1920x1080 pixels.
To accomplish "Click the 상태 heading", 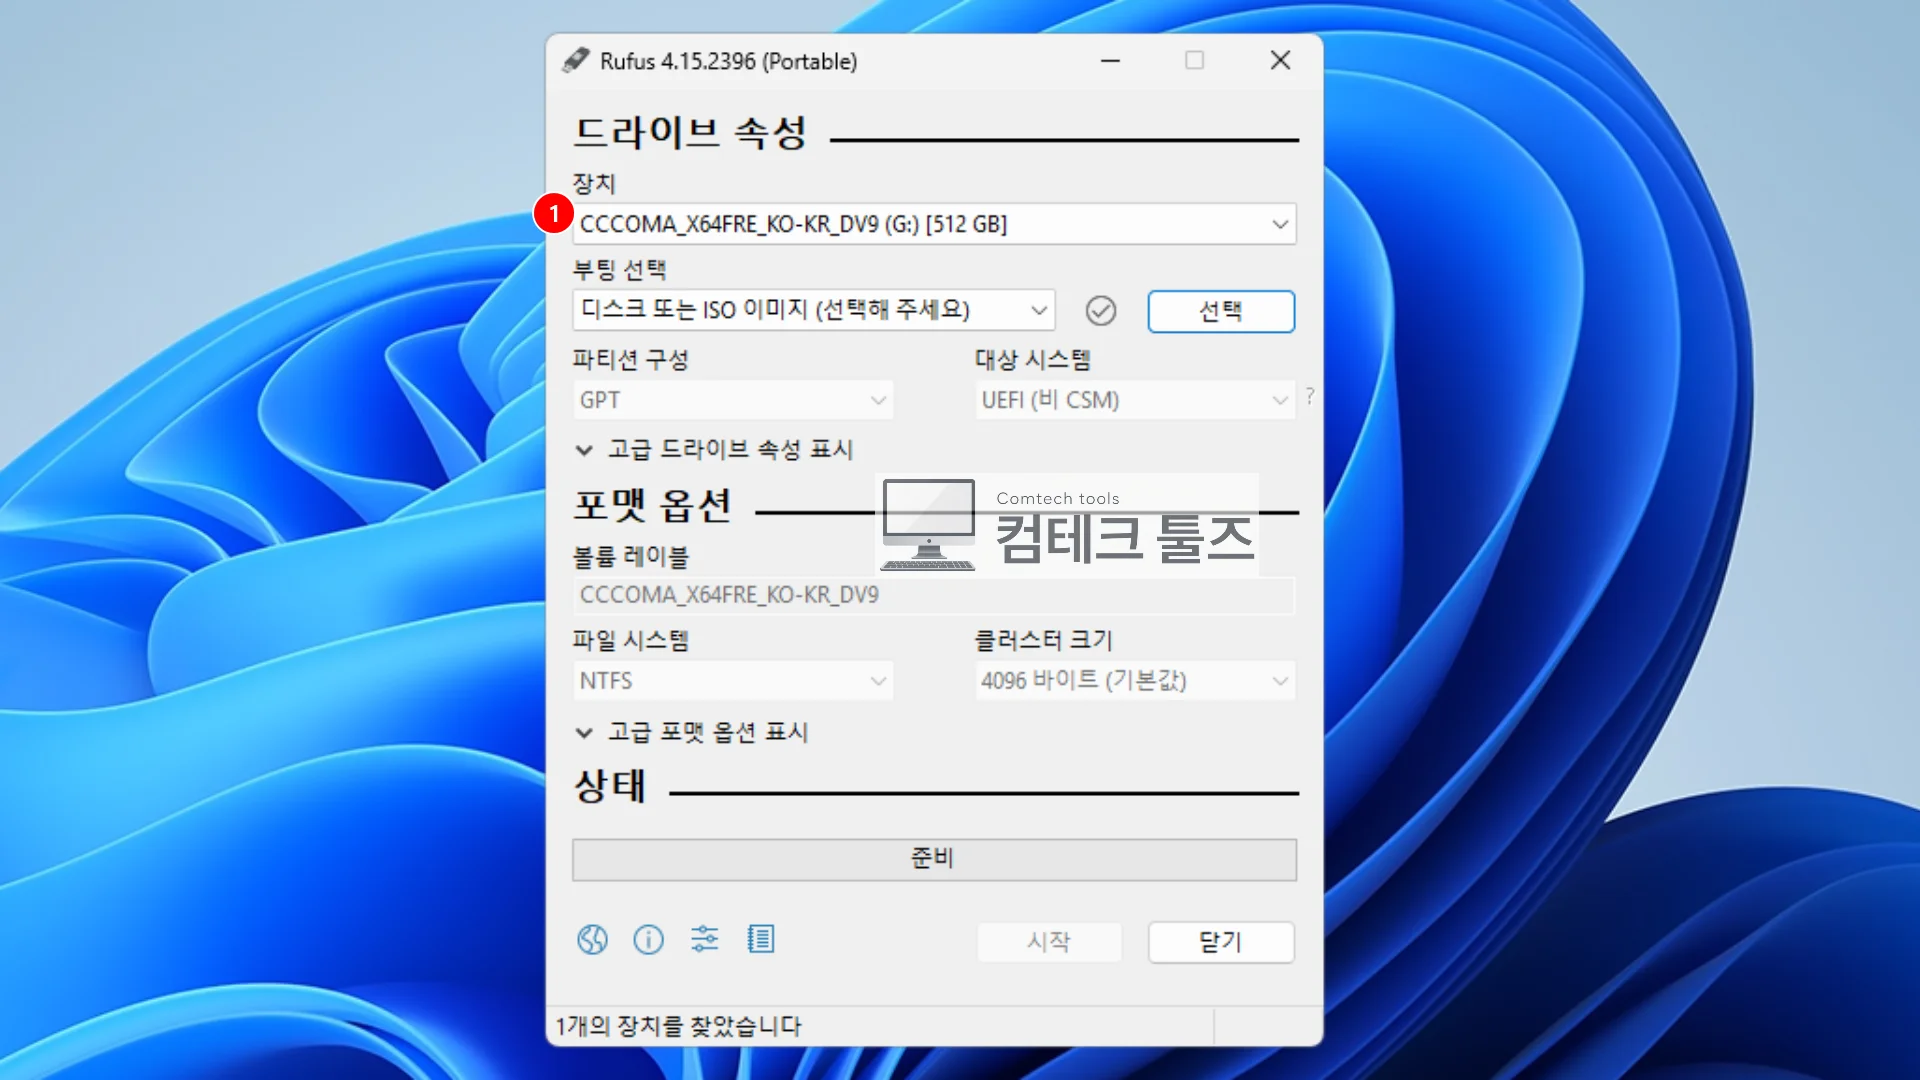I will pyautogui.click(x=610, y=786).
